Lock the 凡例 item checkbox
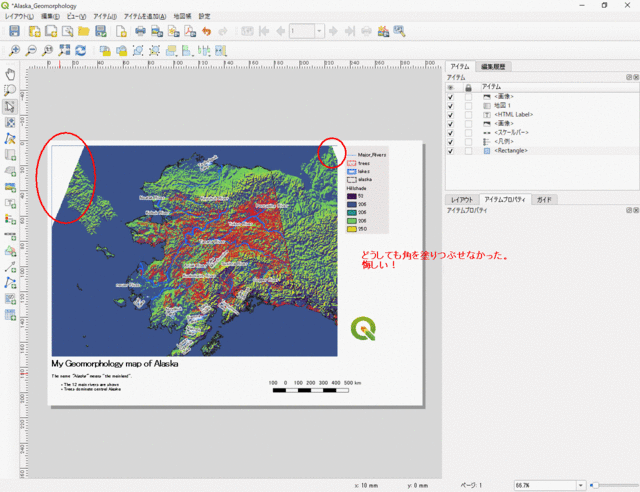 point(468,142)
